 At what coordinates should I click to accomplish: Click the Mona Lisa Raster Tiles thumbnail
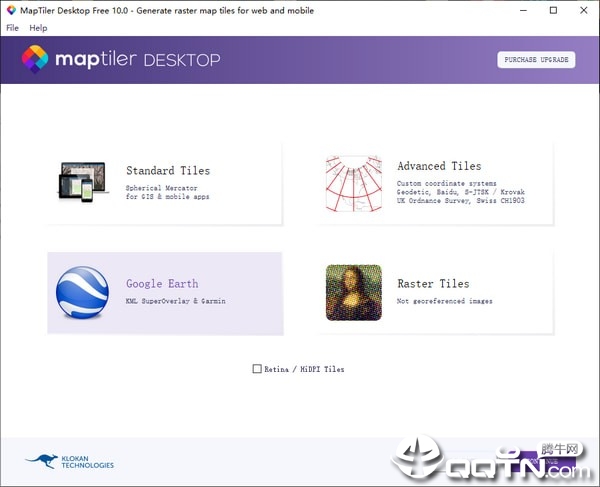[354, 293]
